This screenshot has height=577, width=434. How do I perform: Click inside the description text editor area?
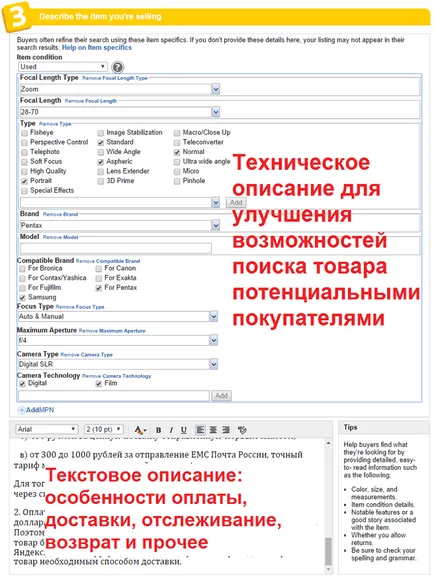pos(167,506)
